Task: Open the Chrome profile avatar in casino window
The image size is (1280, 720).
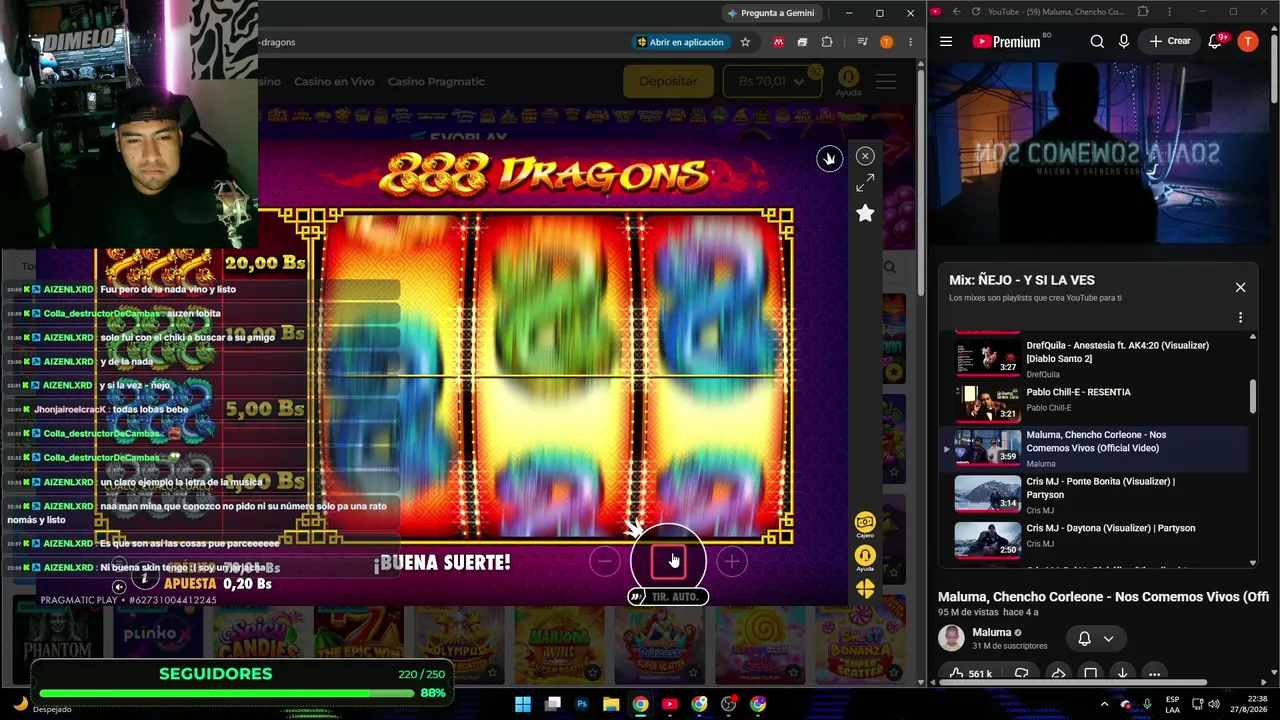Action: pos(886,42)
